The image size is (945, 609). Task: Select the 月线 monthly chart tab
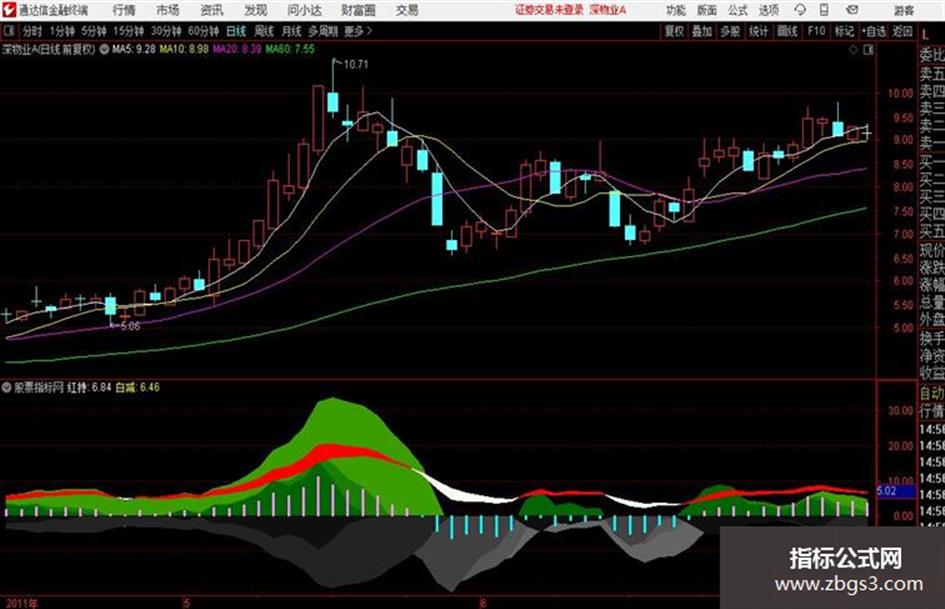pyautogui.click(x=292, y=31)
